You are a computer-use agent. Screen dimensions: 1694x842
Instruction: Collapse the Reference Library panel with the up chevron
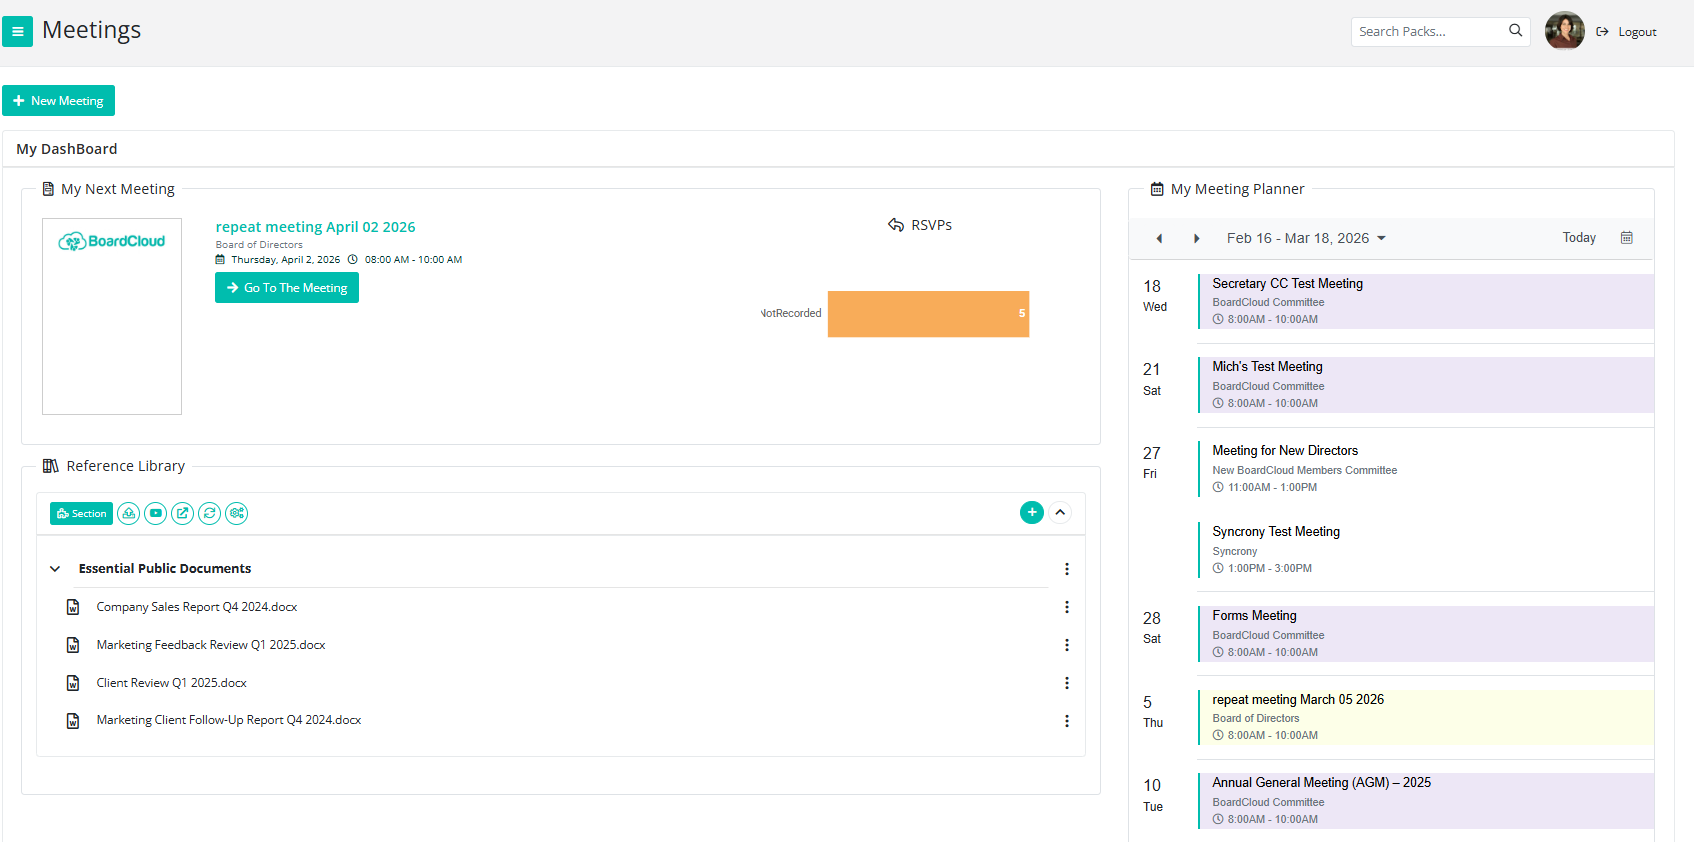point(1060,513)
